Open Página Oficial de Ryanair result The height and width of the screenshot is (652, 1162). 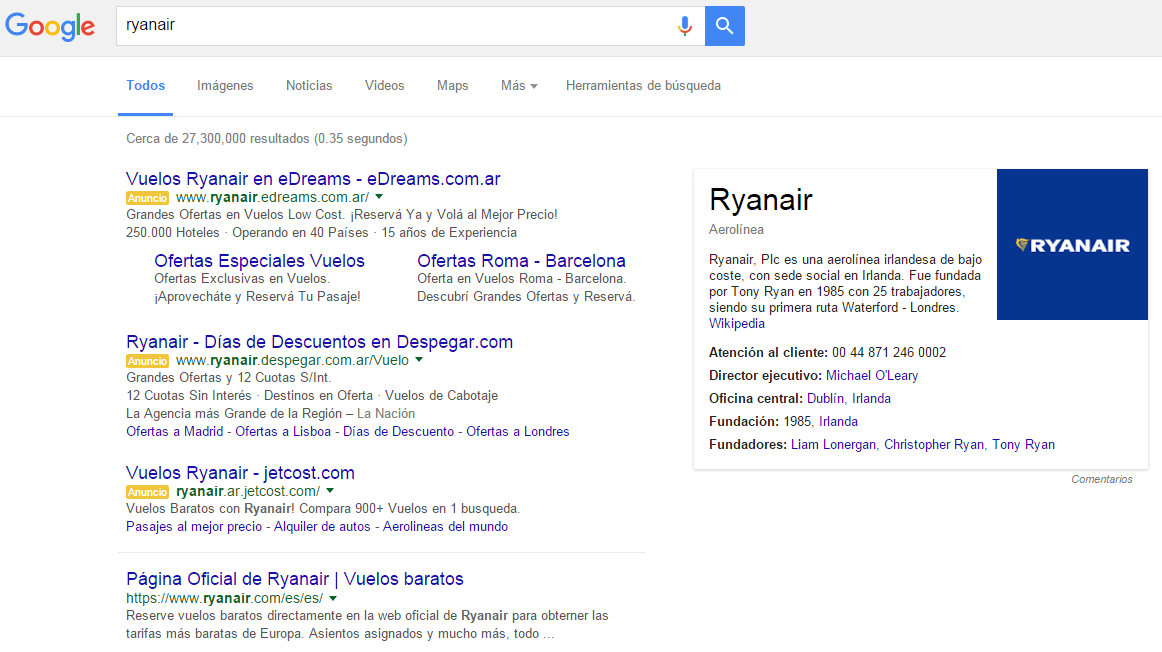(x=294, y=579)
